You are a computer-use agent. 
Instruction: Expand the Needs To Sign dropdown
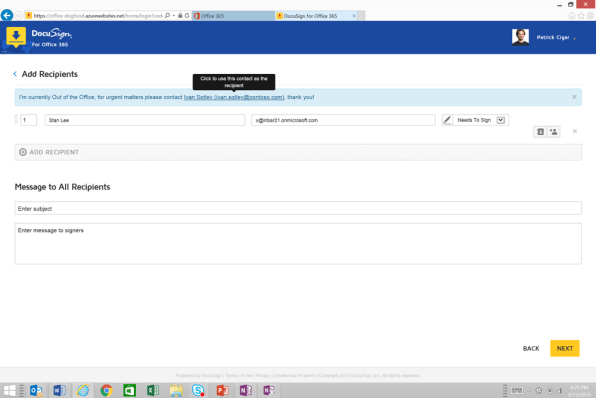(501, 120)
